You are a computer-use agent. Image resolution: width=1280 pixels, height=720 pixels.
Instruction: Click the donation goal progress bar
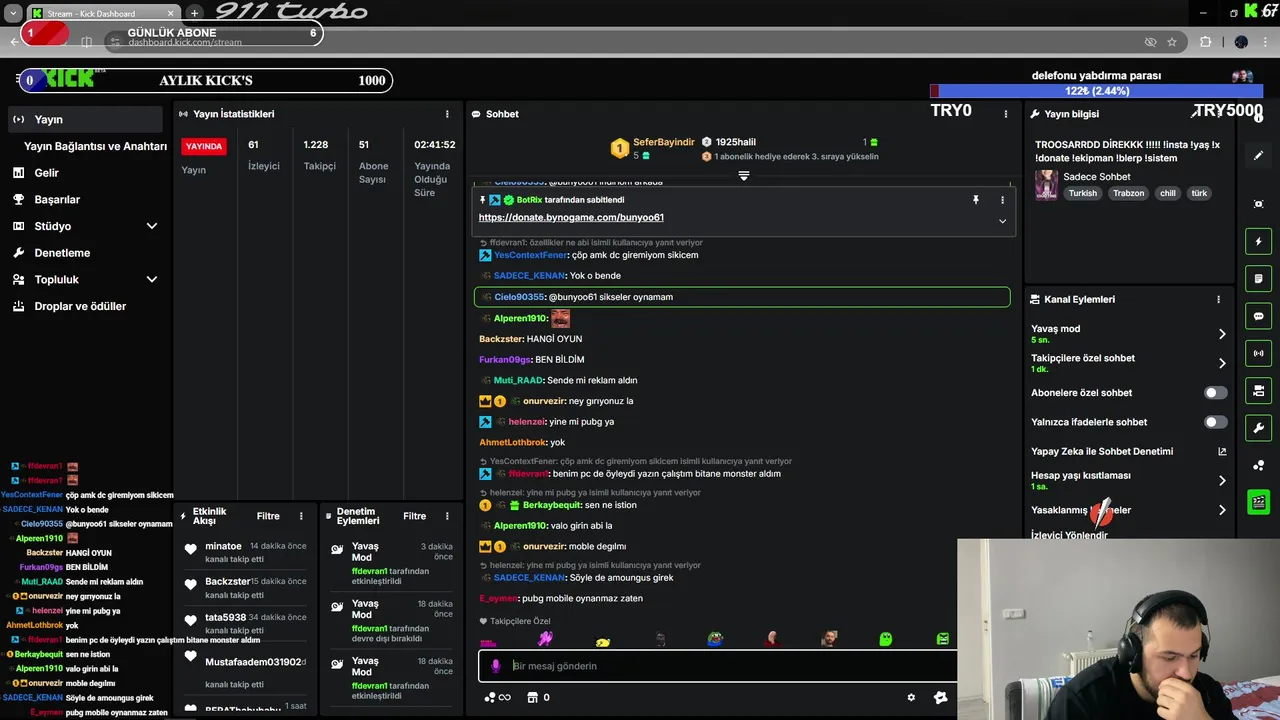[1096, 91]
